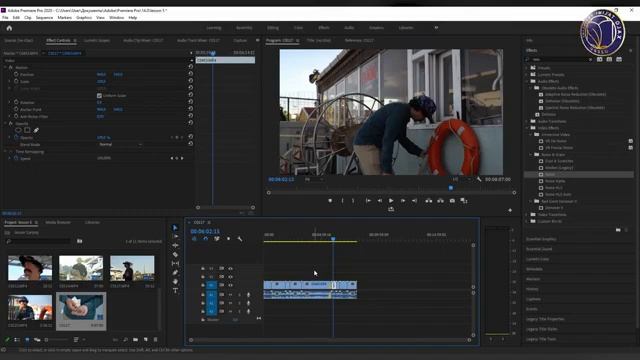Open the Sequence menu

point(44,18)
